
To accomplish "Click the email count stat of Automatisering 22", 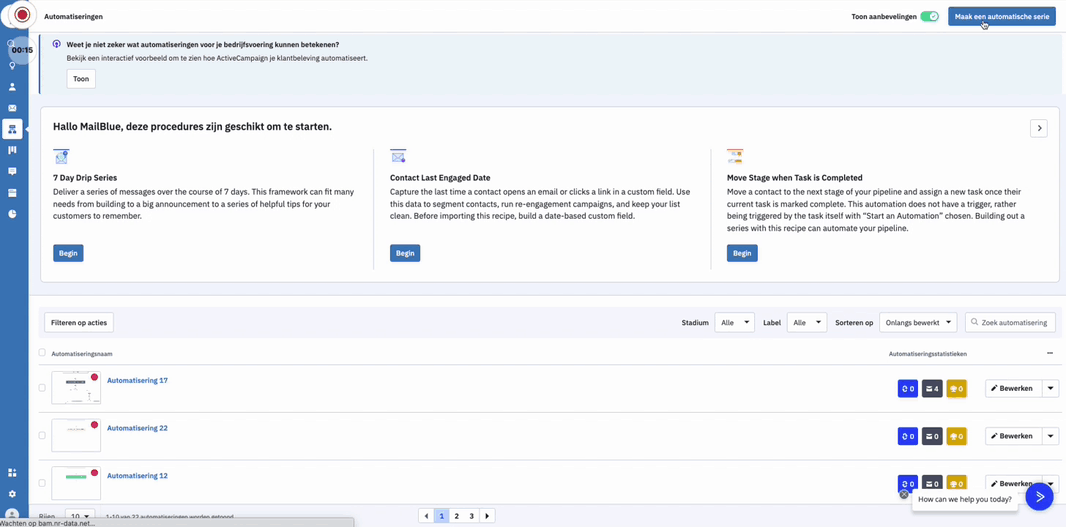I will click(932, 437).
